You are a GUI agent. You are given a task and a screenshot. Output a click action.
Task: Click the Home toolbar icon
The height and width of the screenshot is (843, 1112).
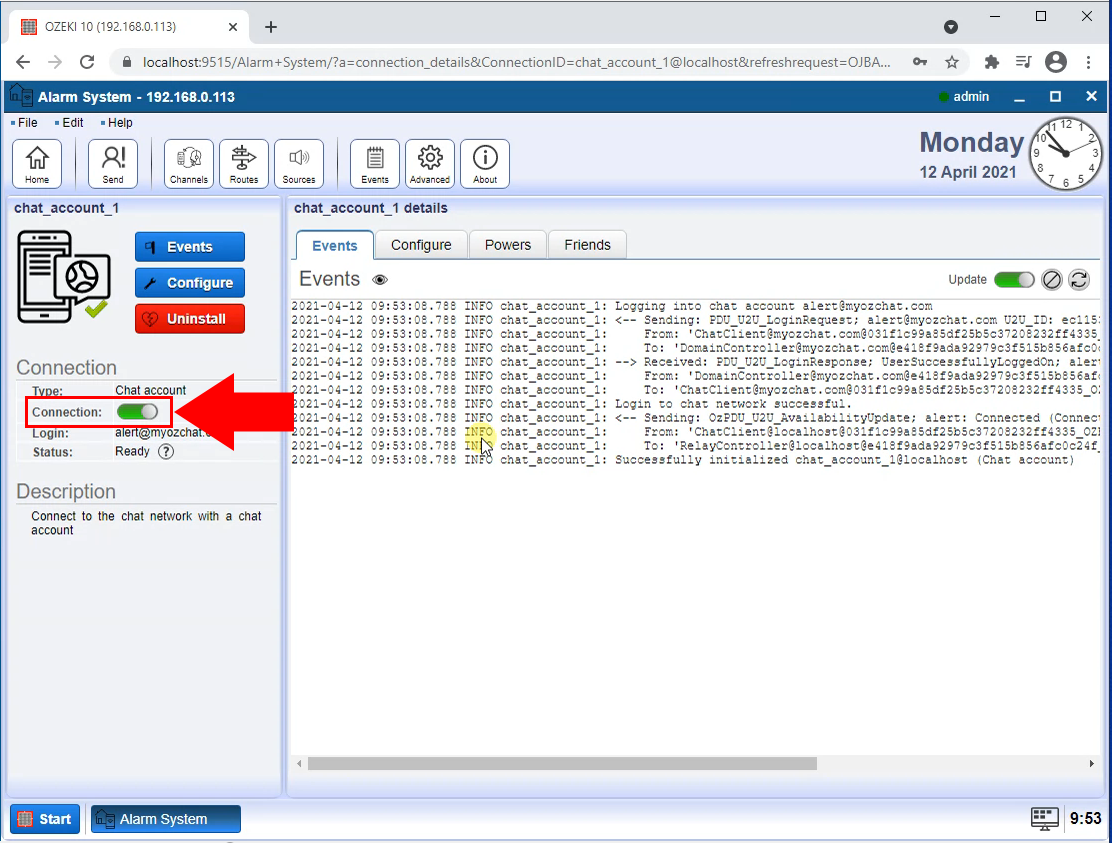37,163
